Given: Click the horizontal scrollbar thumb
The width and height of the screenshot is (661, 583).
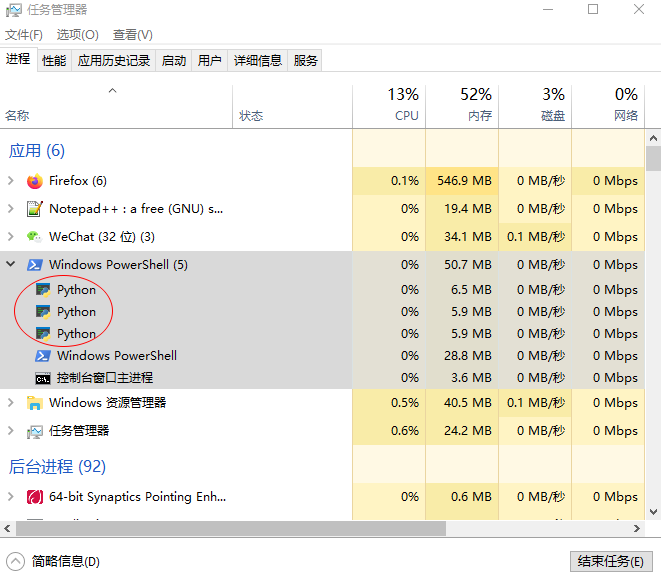Looking at the screenshot, I should click(231, 529).
